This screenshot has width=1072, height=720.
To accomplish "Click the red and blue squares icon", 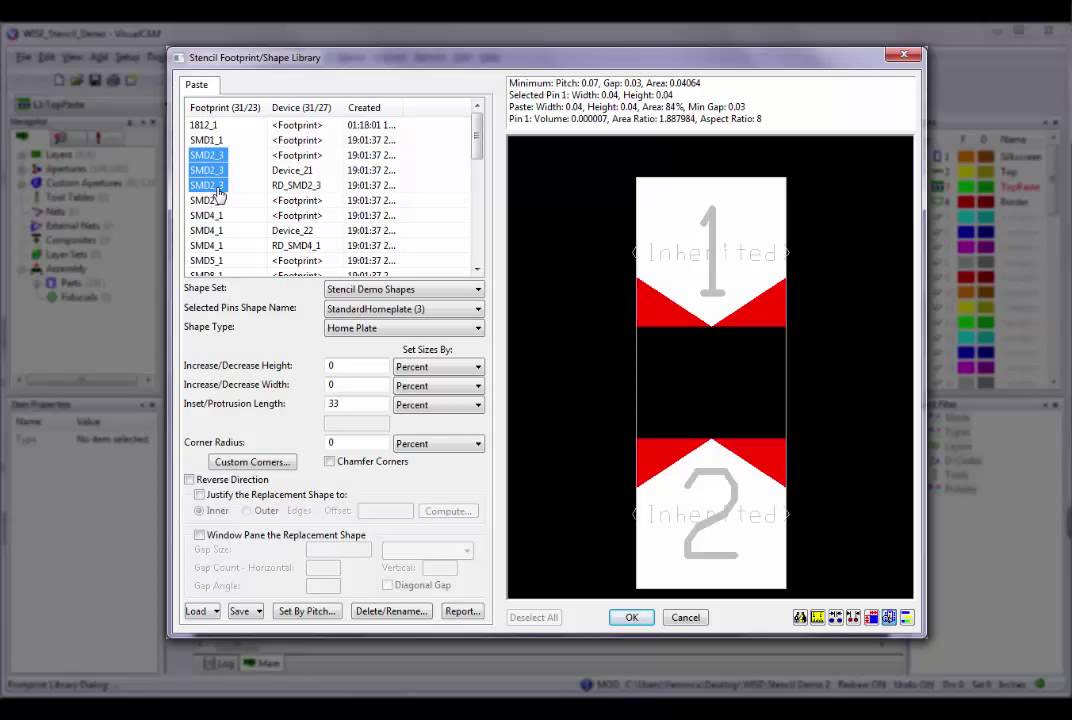I will pyautogui.click(x=871, y=617).
